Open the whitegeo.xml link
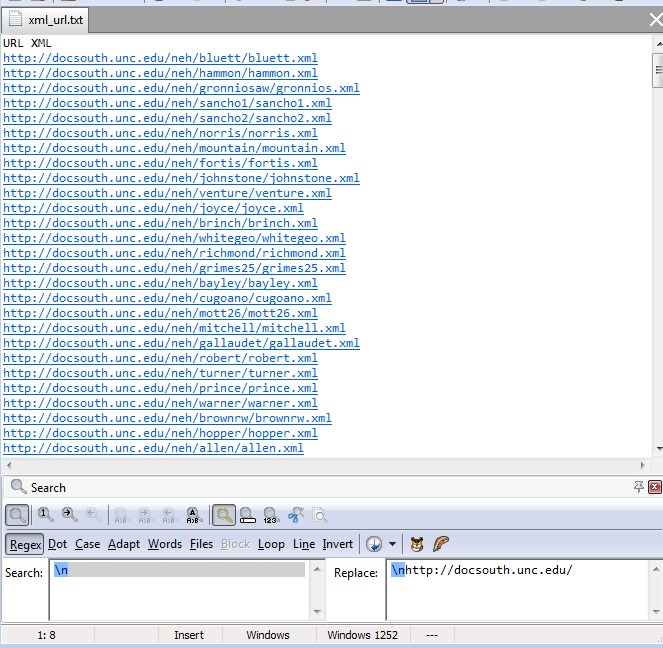663x648 pixels. pyautogui.click(x=174, y=238)
